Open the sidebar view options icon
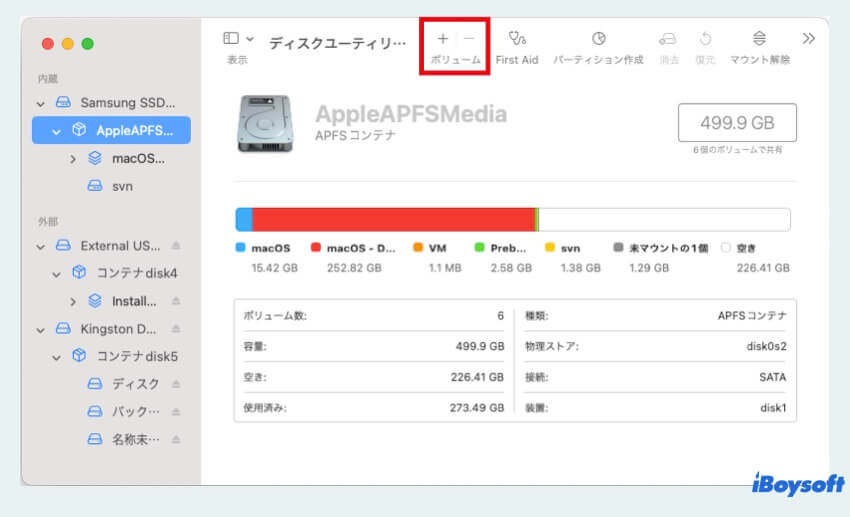The width and height of the screenshot is (850, 517). click(231, 38)
